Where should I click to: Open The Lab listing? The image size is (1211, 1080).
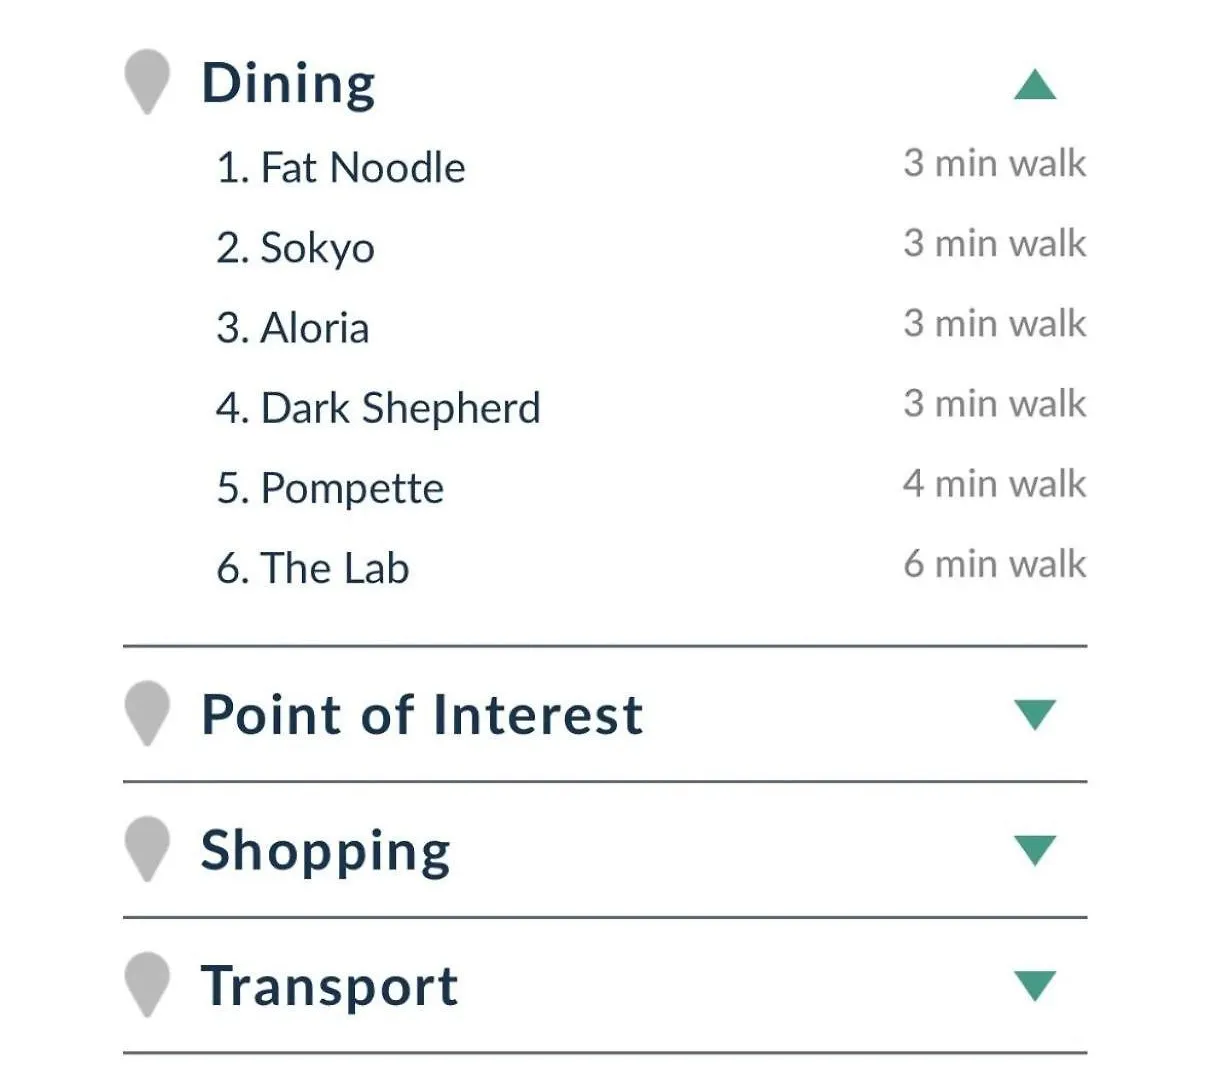(313, 568)
